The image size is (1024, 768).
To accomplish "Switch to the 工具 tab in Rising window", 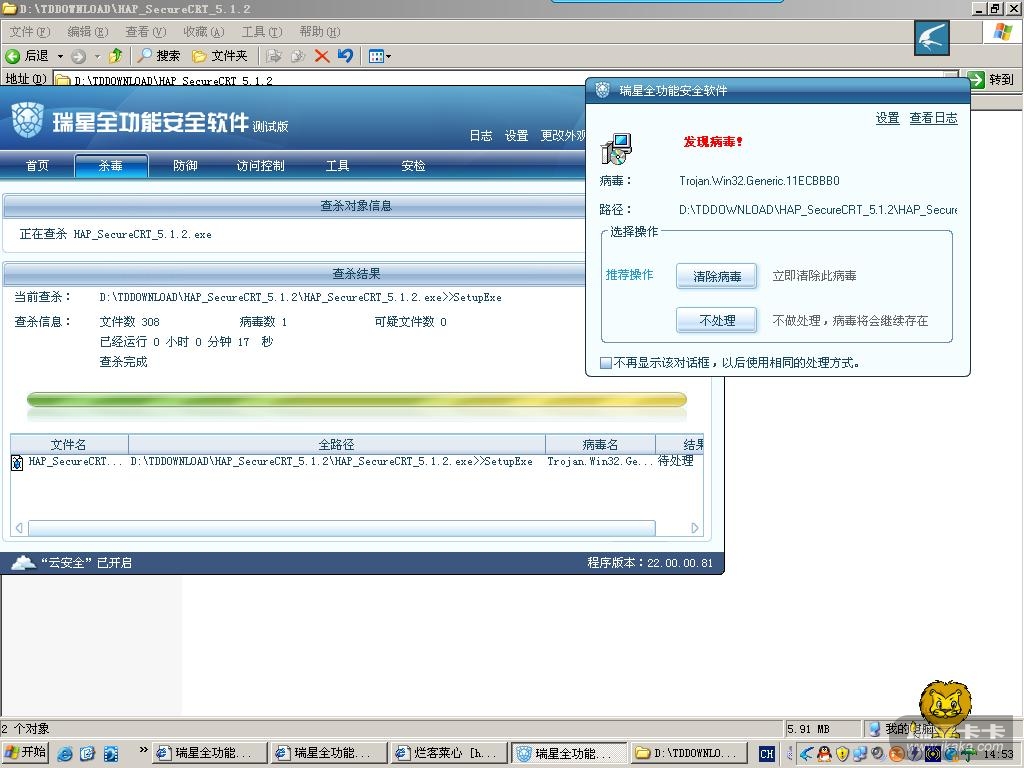I will coord(338,165).
